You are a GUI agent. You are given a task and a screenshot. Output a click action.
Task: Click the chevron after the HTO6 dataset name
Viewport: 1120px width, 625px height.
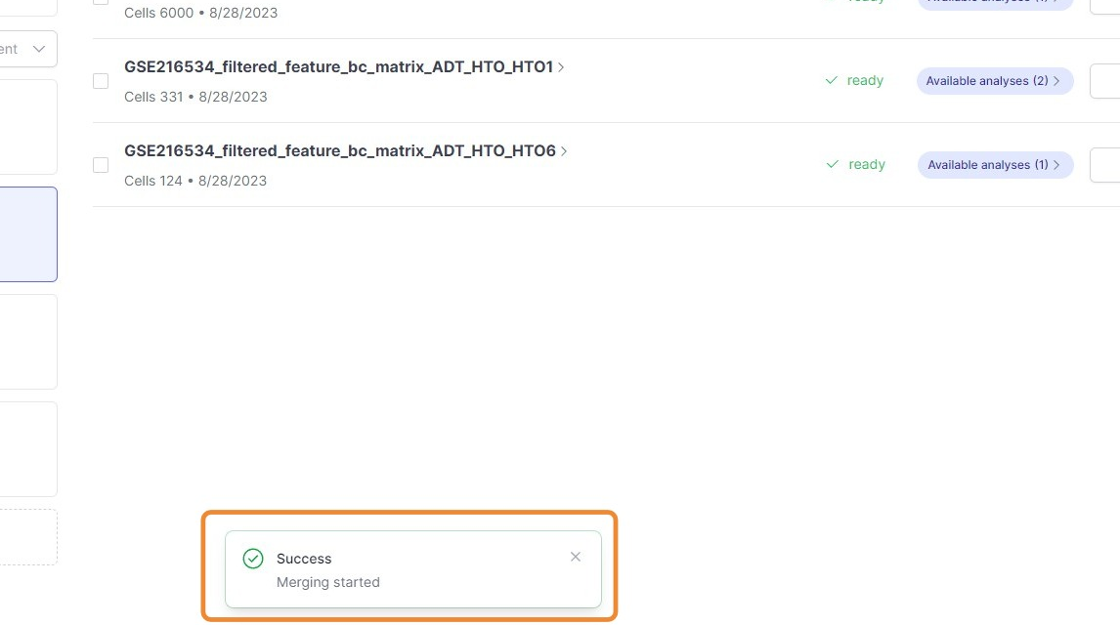564,151
